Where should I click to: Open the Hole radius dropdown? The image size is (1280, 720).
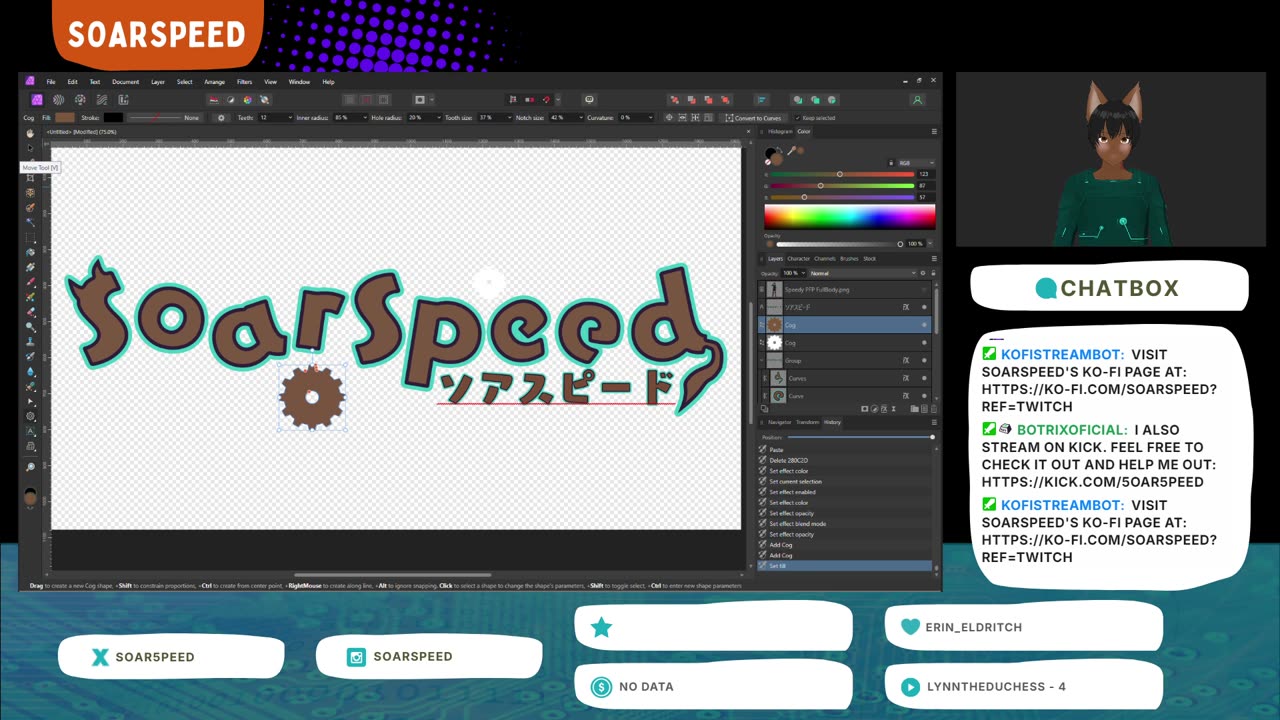[439, 118]
